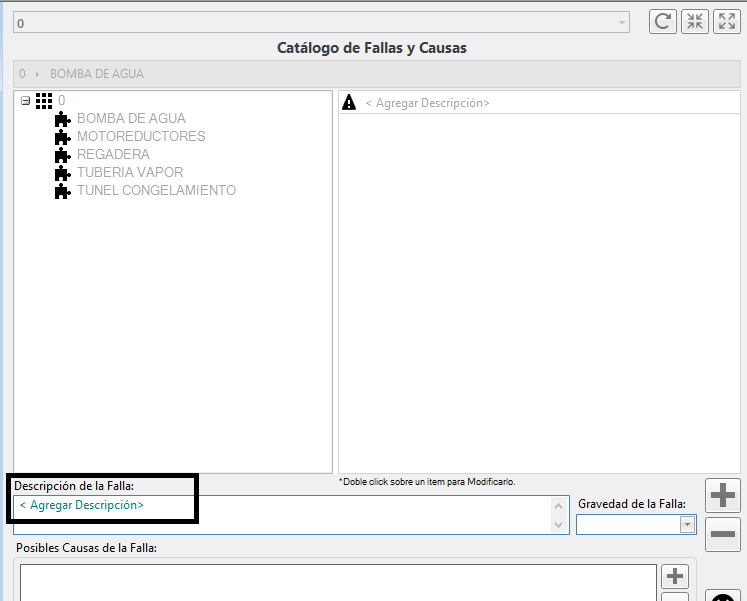
Task: Click puzzle icon beside MOTOREDUCTORES
Action: (62, 137)
